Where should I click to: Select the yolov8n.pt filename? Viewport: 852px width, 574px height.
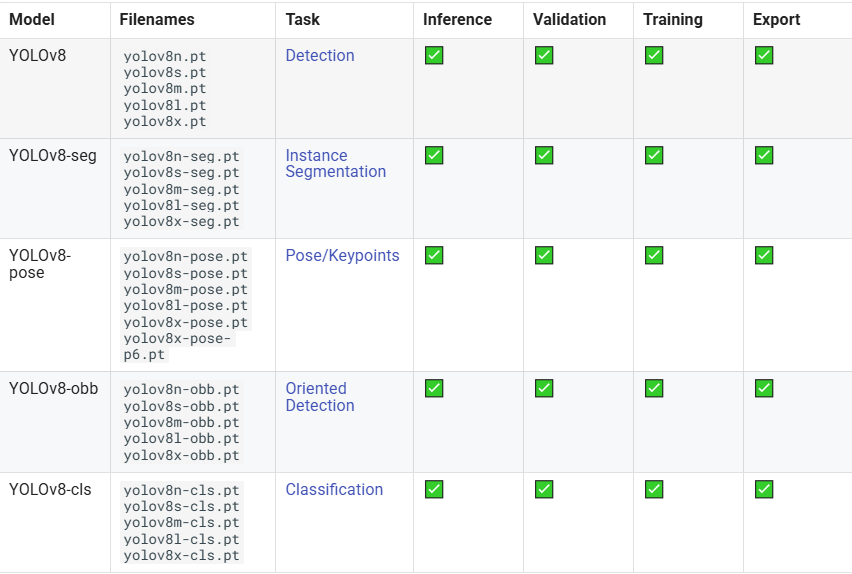click(x=165, y=57)
